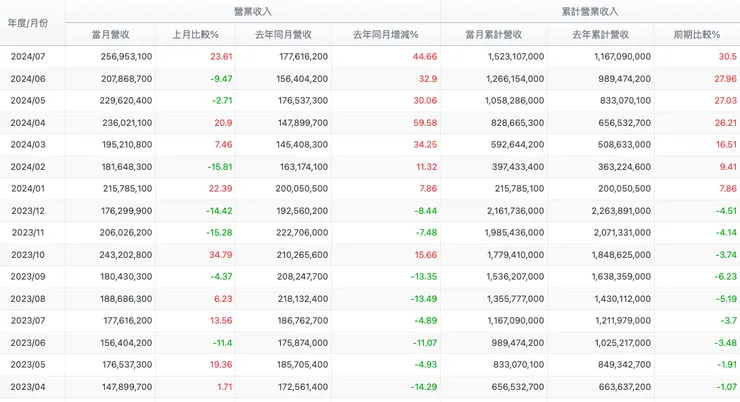Click monthly revenue value 207,868,700

[x=126, y=79]
